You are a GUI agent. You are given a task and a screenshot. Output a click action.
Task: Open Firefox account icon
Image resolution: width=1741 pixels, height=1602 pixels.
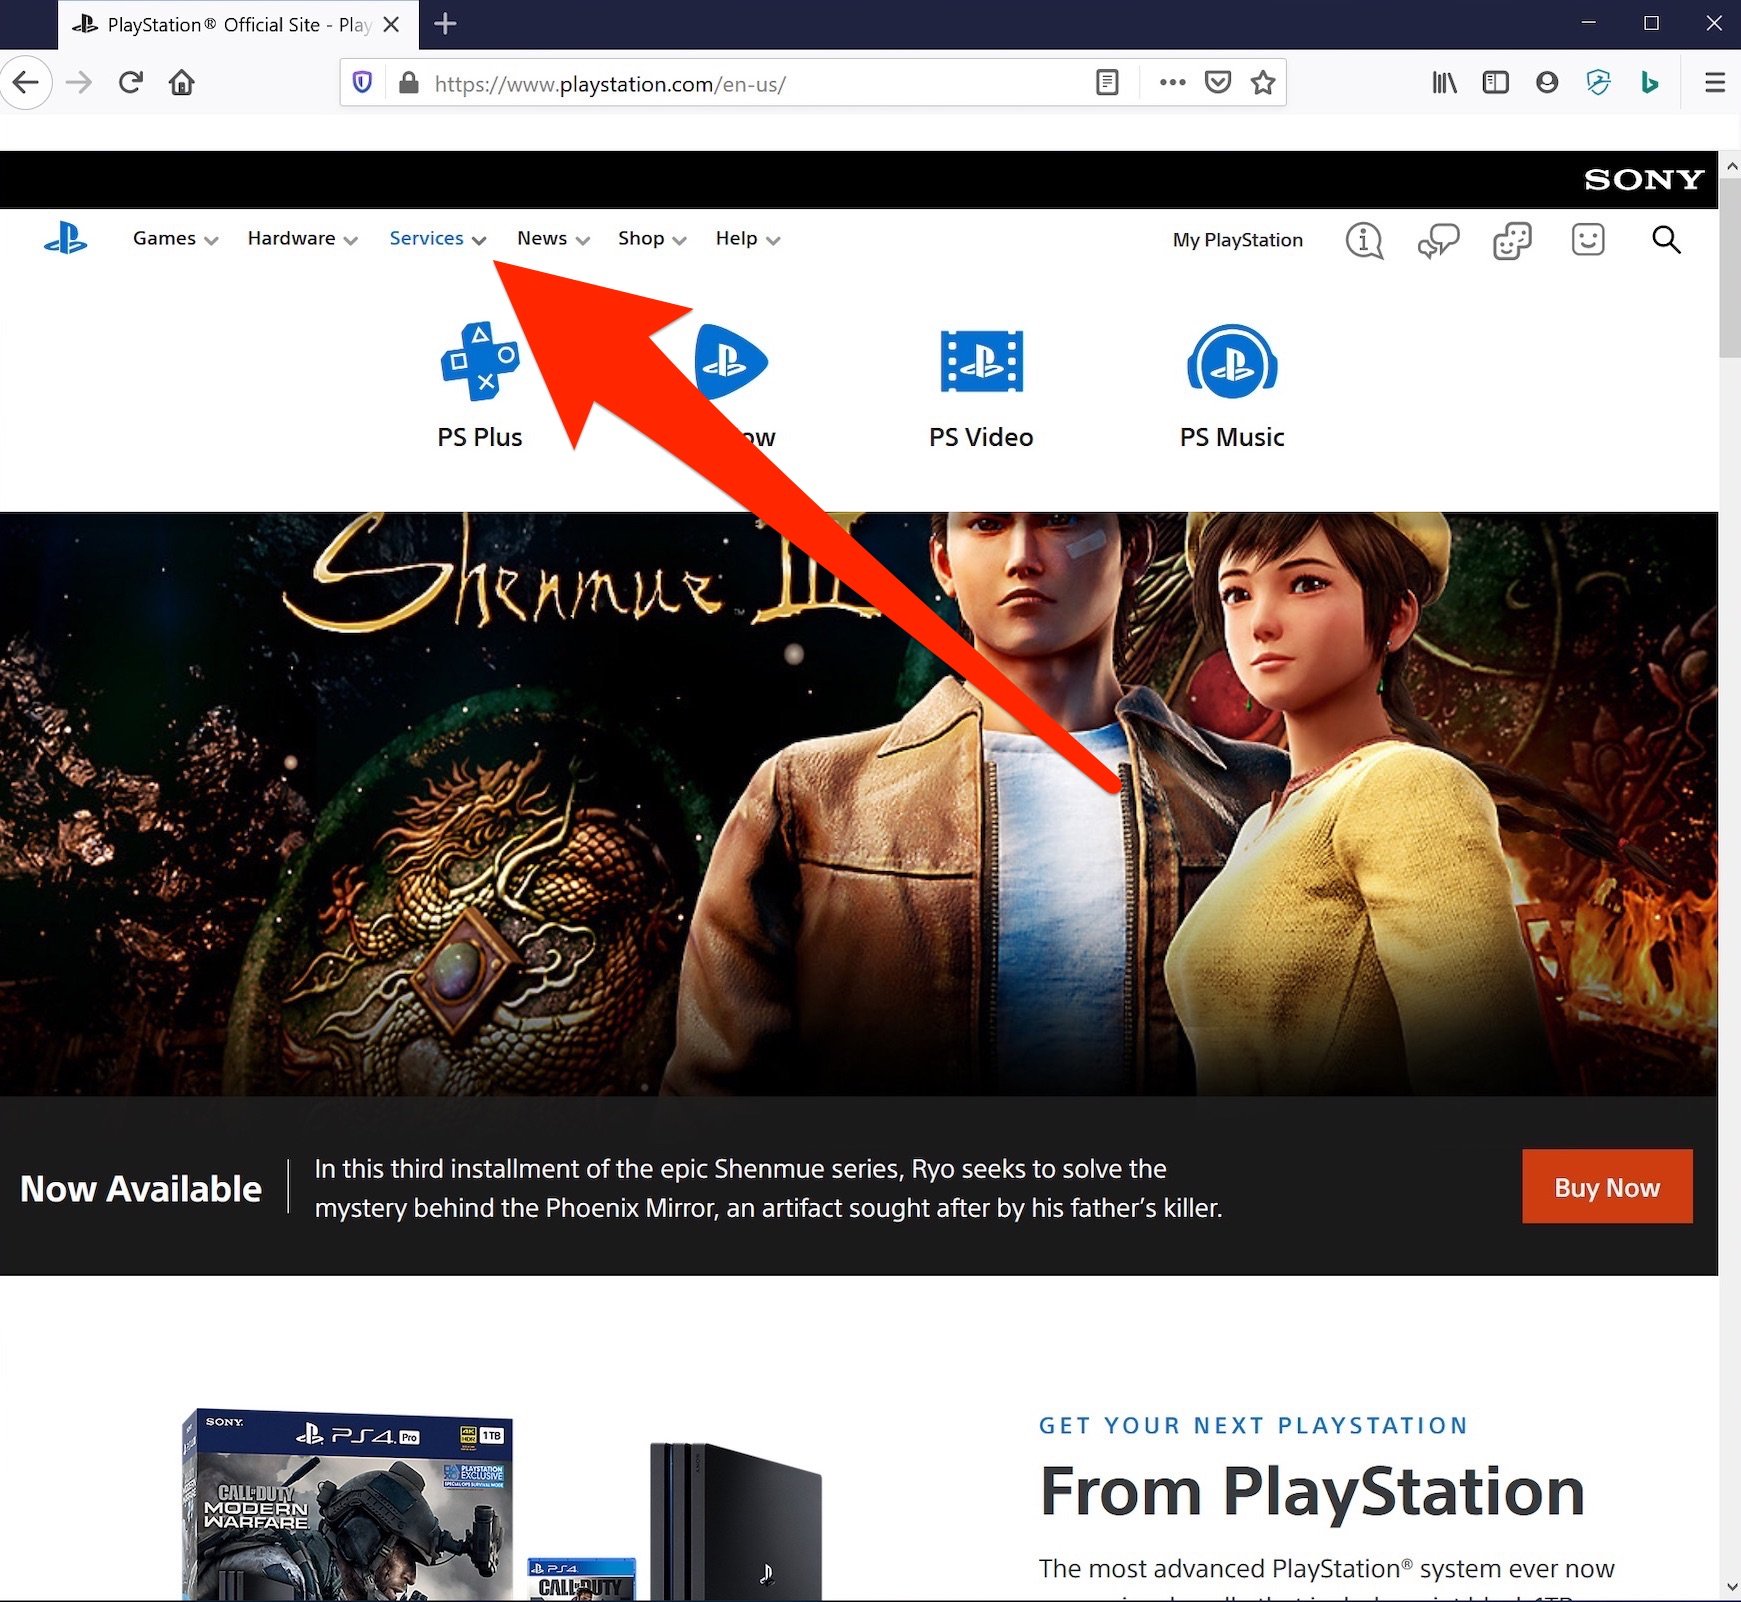pos(1547,82)
